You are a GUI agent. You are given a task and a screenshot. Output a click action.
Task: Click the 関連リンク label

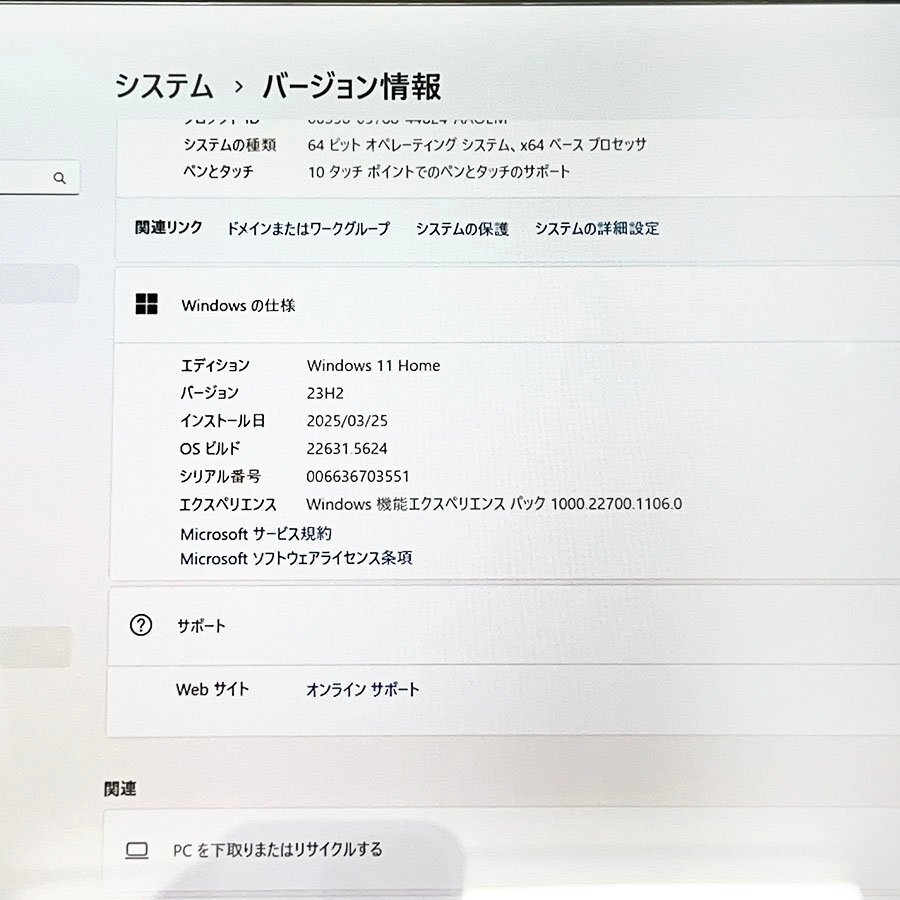point(169,228)
